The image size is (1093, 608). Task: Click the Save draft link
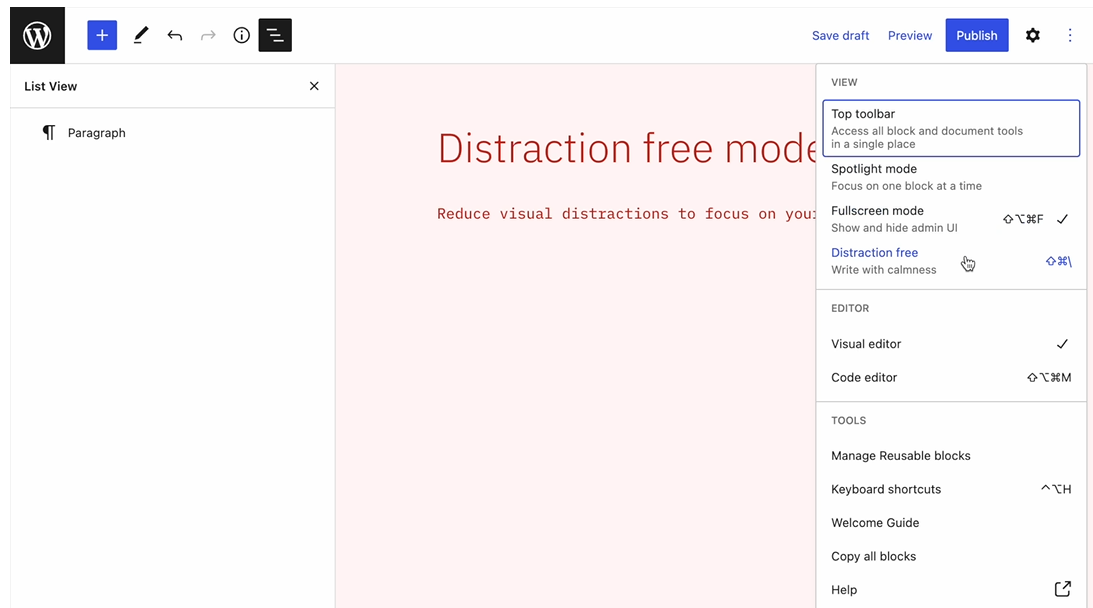[x=840, y=36]
